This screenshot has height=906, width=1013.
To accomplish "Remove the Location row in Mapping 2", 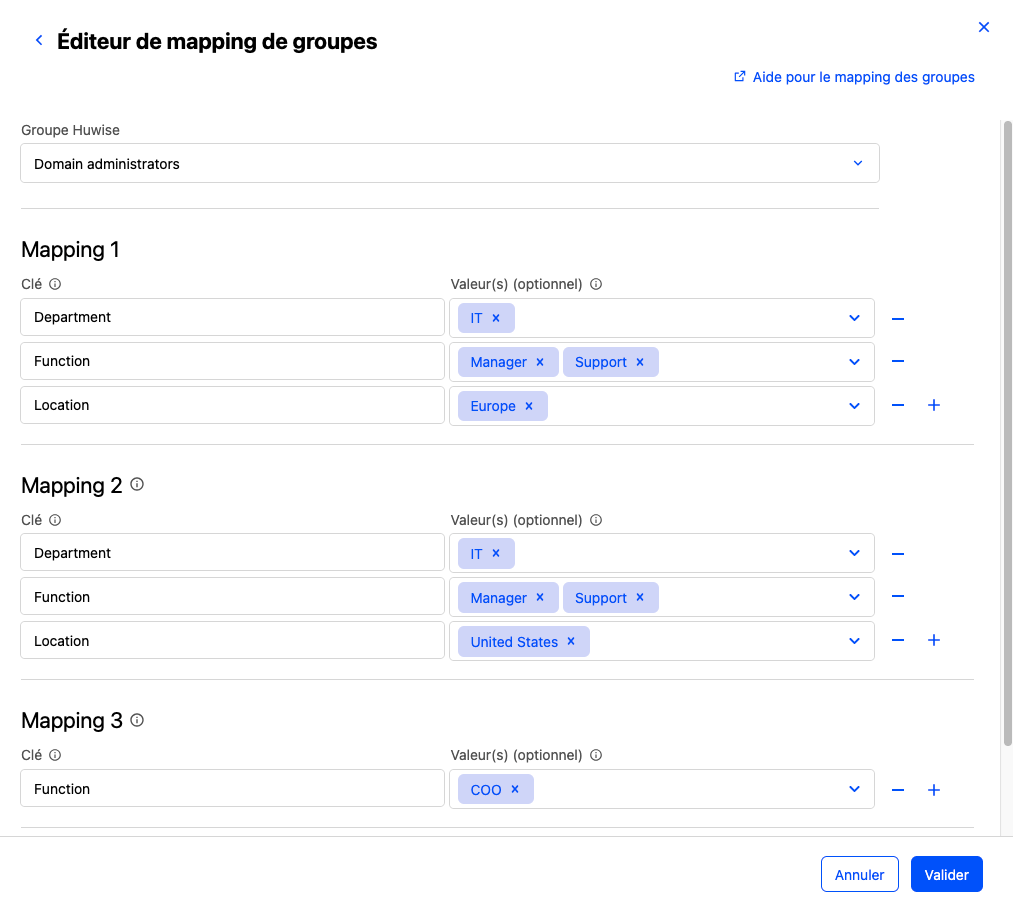I will [898, 641].
